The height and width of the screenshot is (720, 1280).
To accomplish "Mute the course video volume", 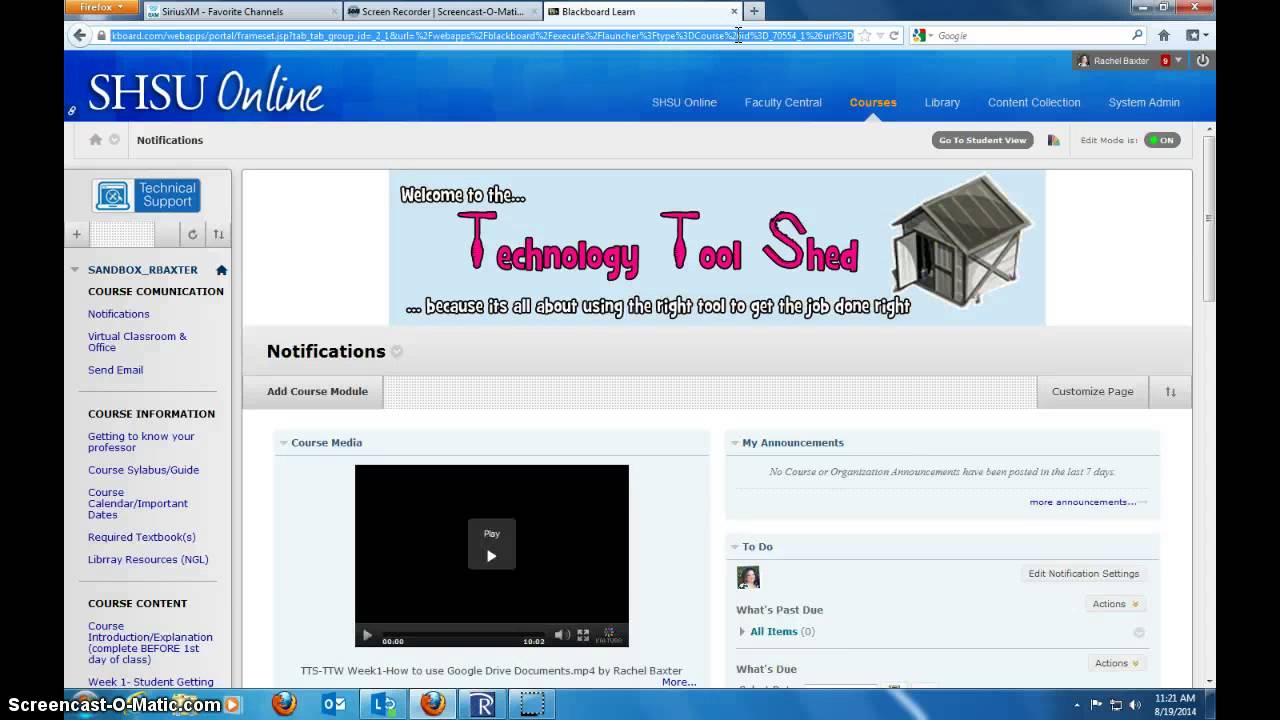I will click(x=562, y=635).
